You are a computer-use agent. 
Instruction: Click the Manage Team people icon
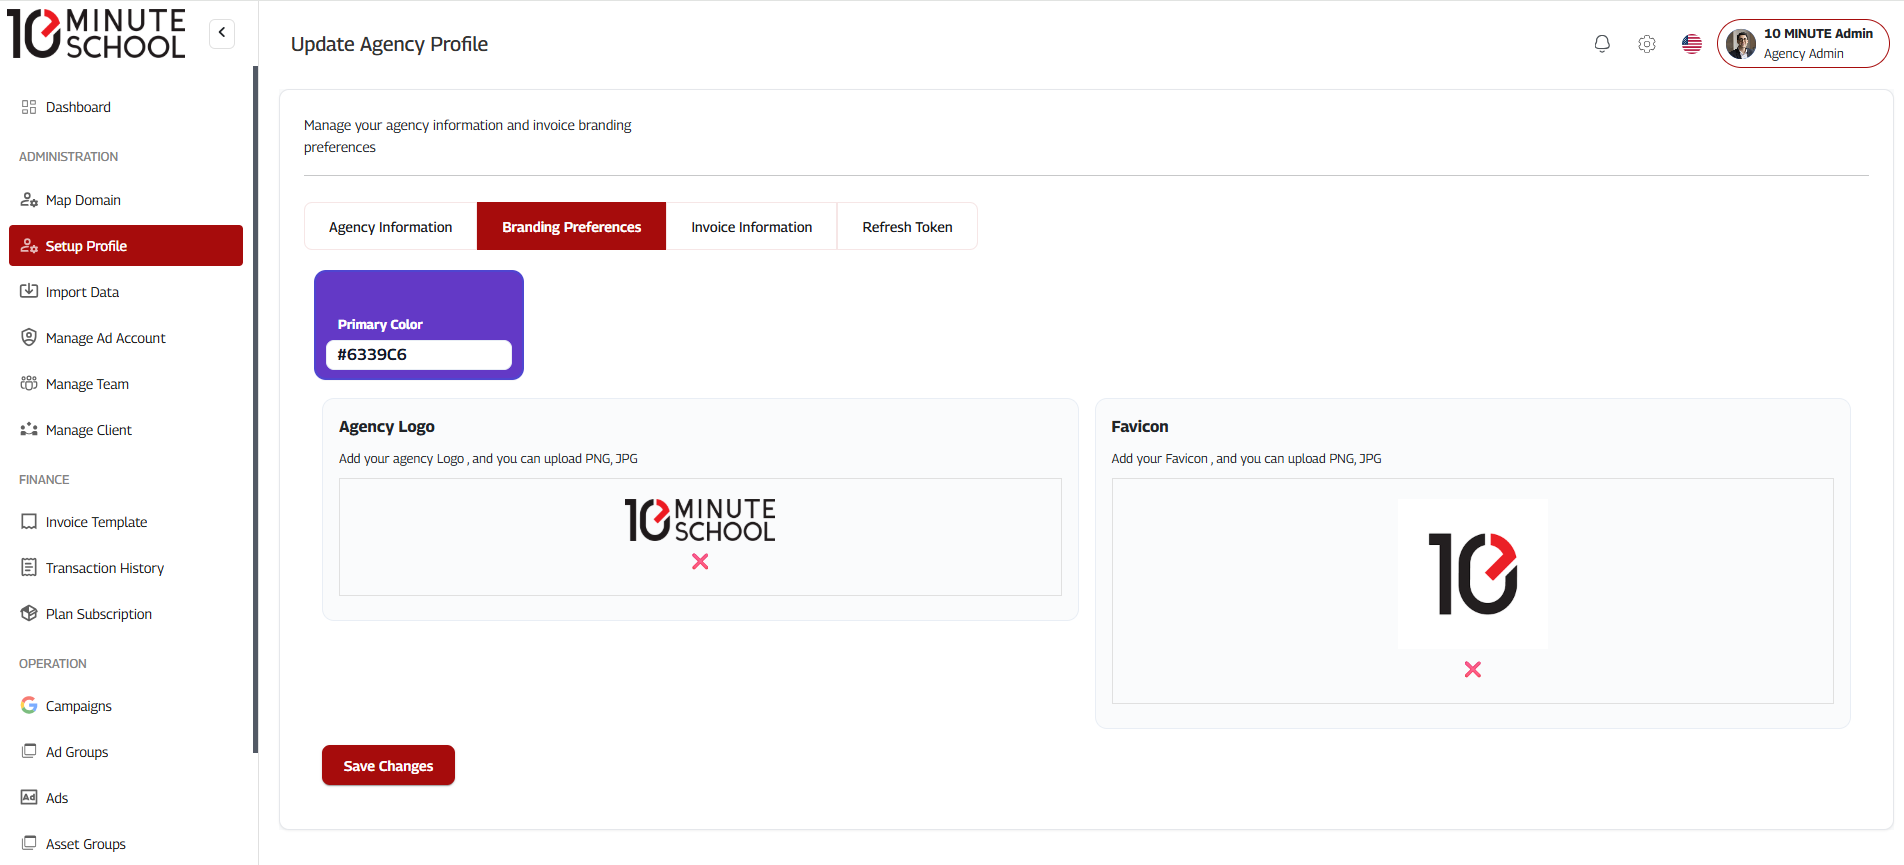29,383
